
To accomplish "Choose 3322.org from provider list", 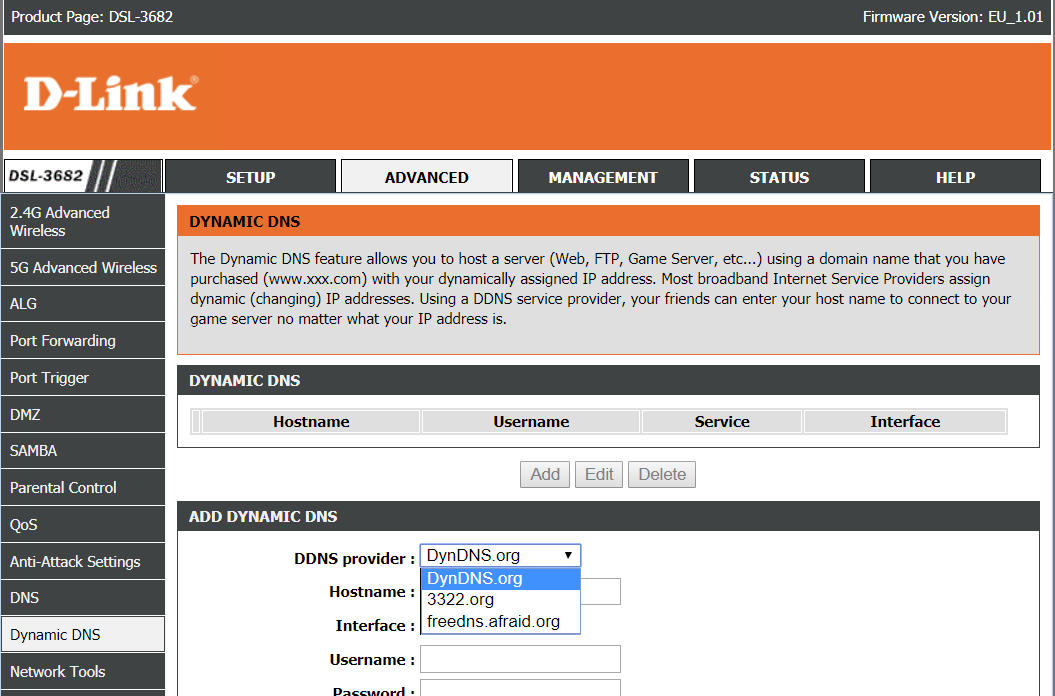I will tap(501, 599).
